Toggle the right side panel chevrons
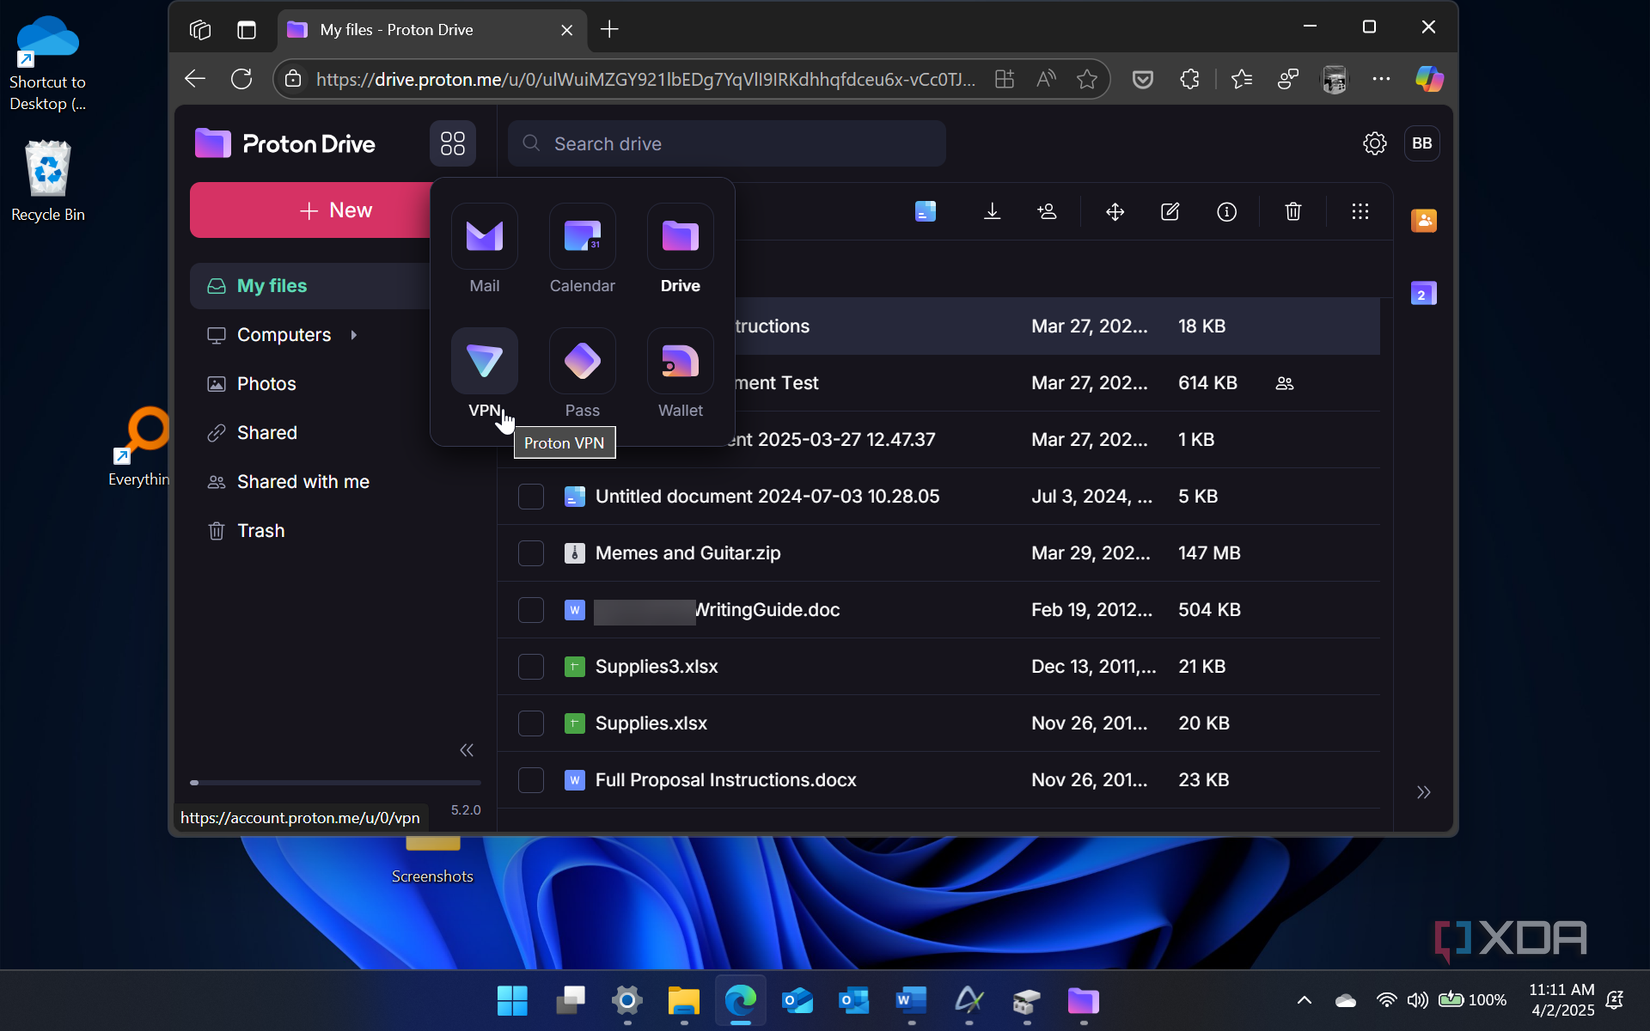 [1424, 792]
